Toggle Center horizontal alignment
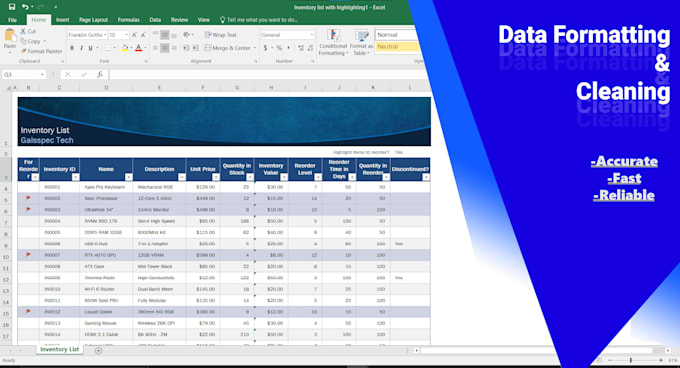This screenshot has width=680, height=368. (165, 48)
